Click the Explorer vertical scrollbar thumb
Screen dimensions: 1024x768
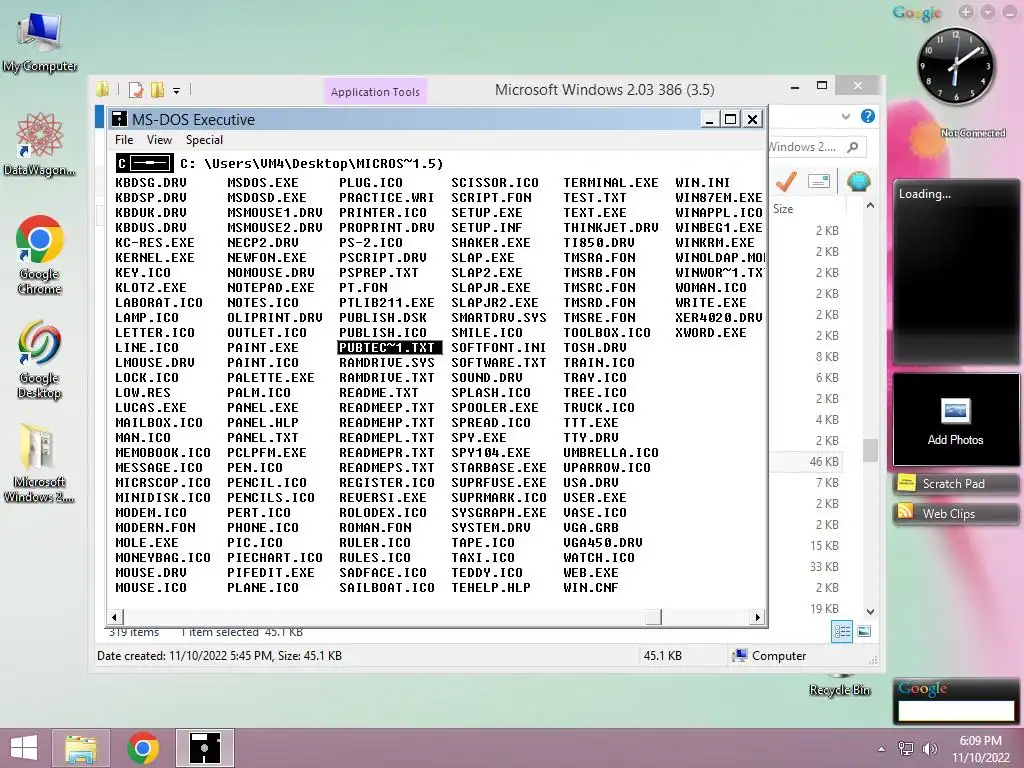(x=870, y=450)
